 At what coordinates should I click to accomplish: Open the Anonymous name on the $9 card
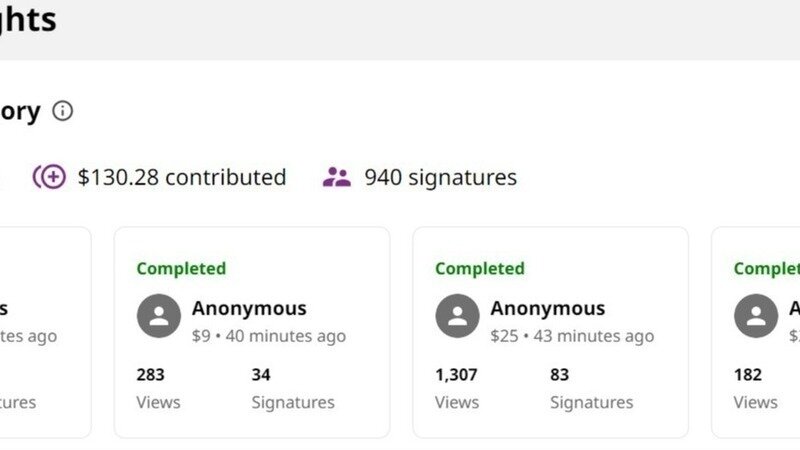[x=249, y=308]
